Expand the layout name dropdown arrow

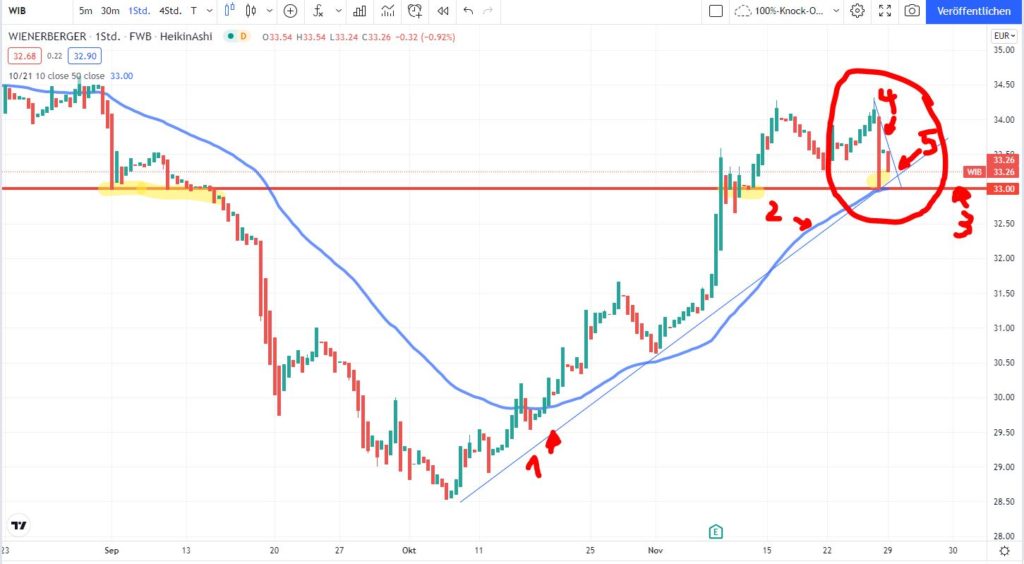[836, 11]
